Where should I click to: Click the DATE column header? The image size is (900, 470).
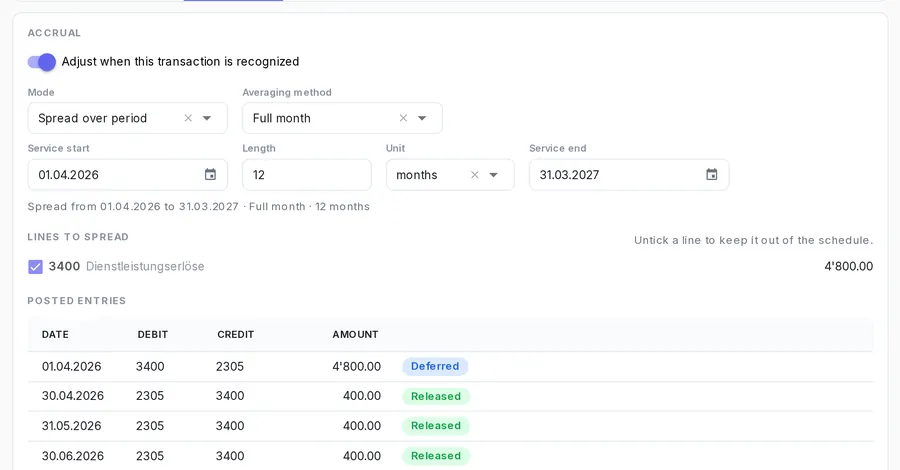[55, 335]
